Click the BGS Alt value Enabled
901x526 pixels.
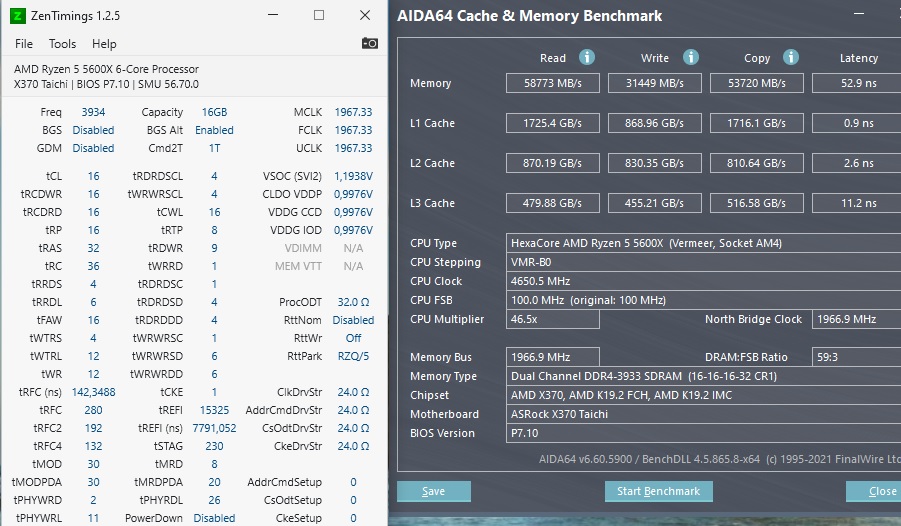pyautogui.click(x=214, y=130)
